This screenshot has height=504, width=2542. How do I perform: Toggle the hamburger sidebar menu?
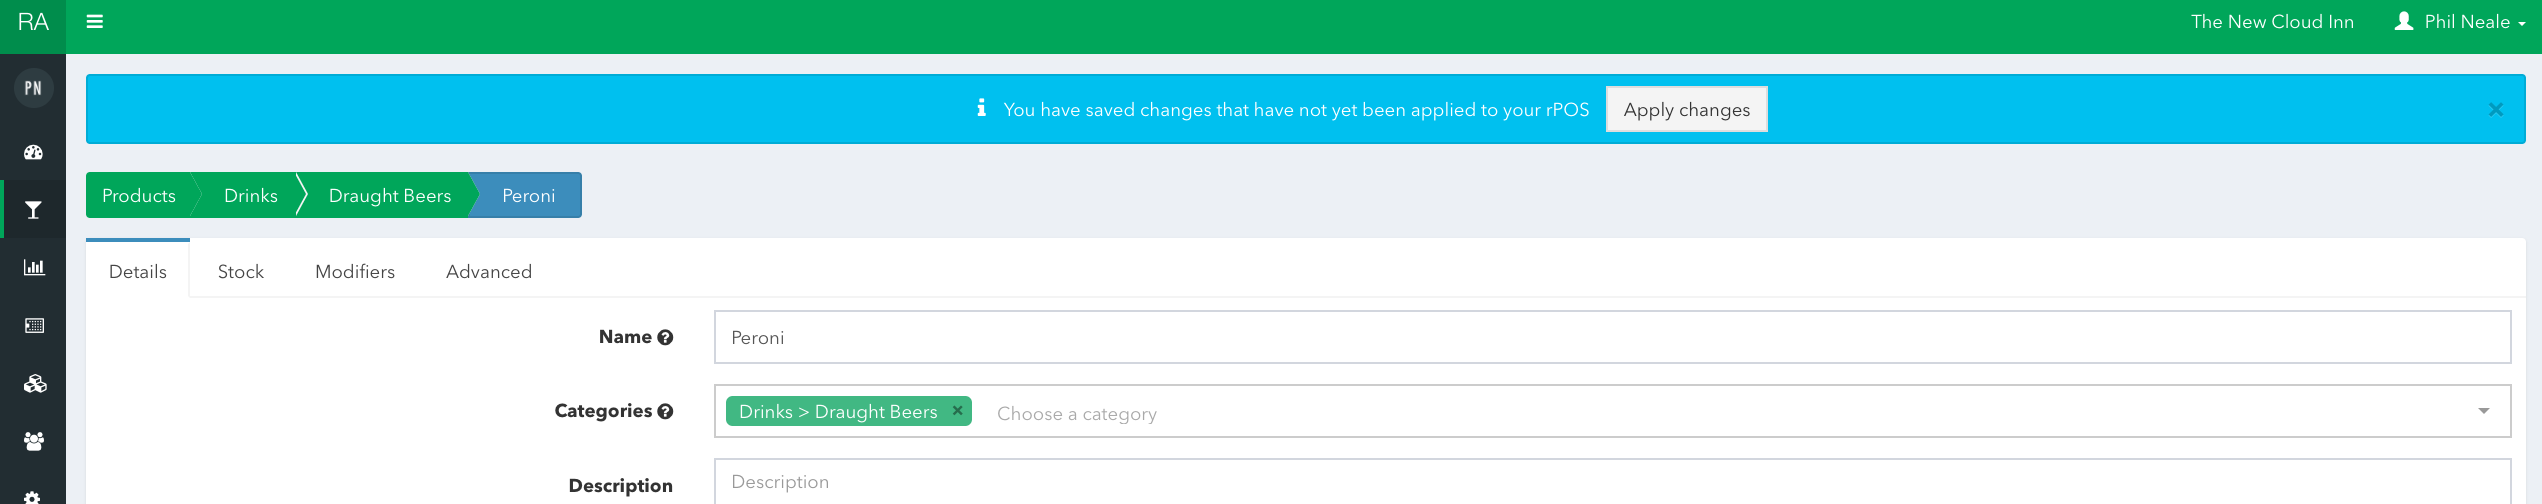[x=95, y=22]
